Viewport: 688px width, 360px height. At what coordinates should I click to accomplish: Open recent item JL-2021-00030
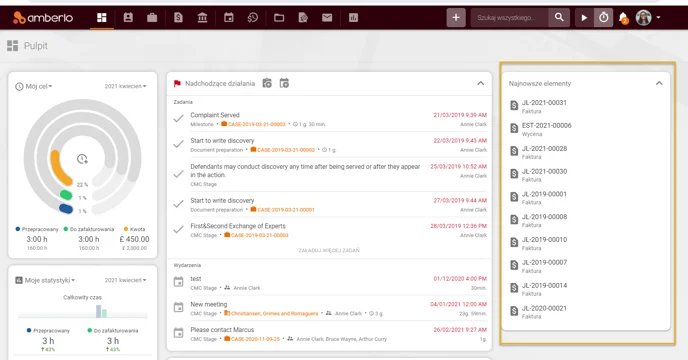tap(544, 171)
